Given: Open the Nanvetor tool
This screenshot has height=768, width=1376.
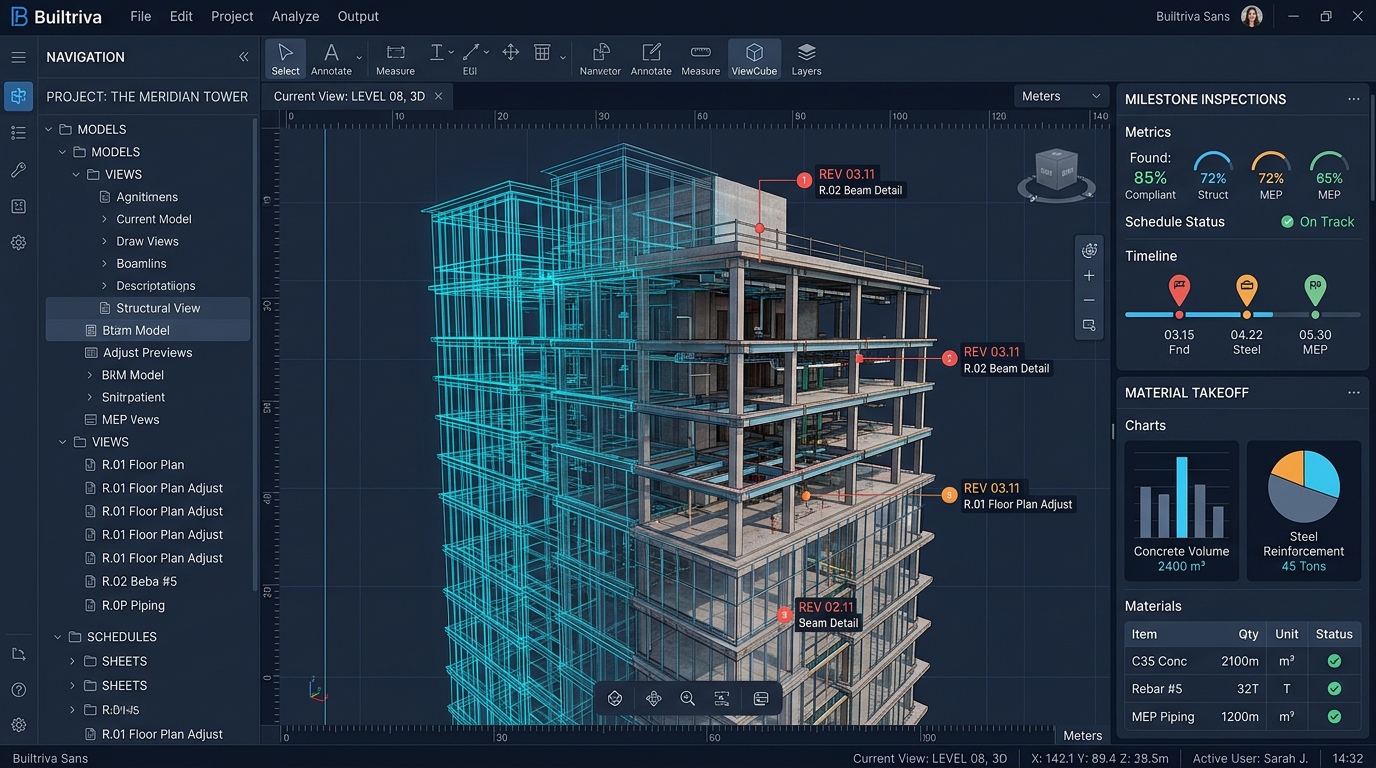Looking at the screenshot, I should [x=600, y=59].
